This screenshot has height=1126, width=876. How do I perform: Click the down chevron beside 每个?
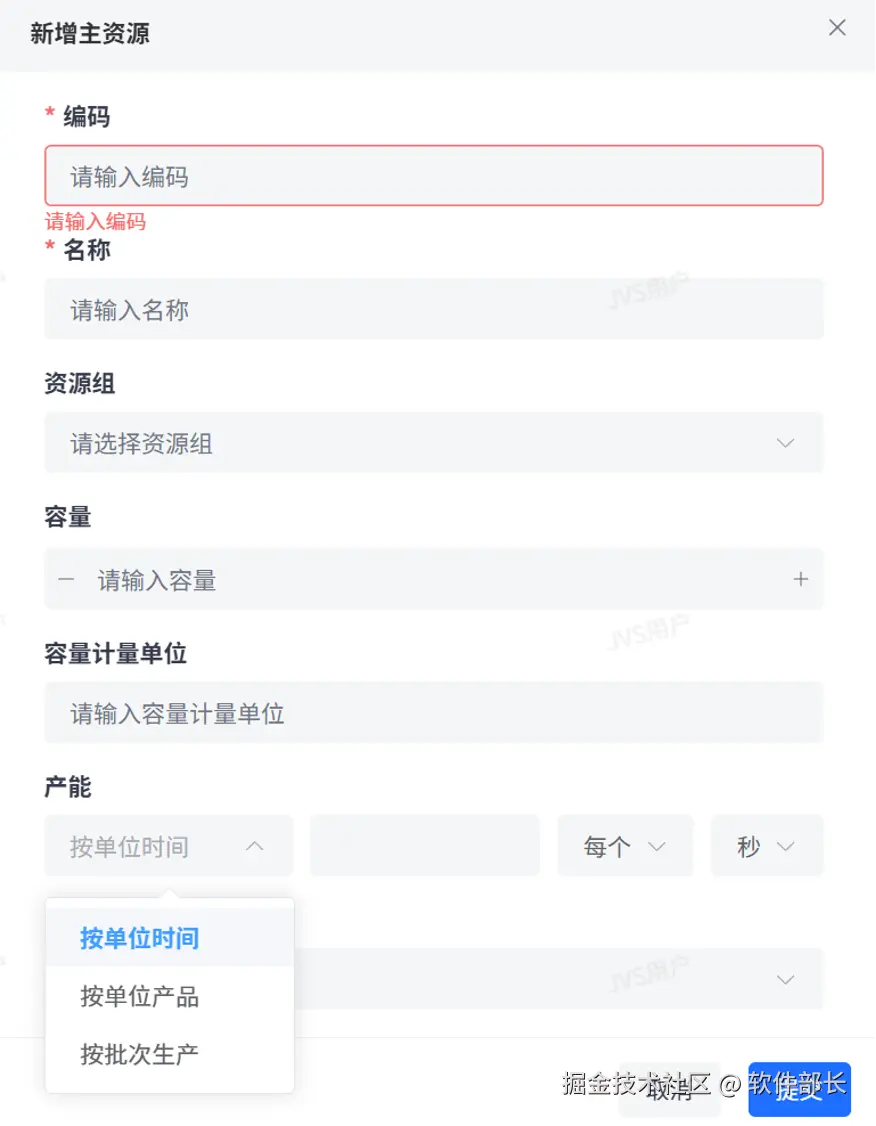pos(656,847)
